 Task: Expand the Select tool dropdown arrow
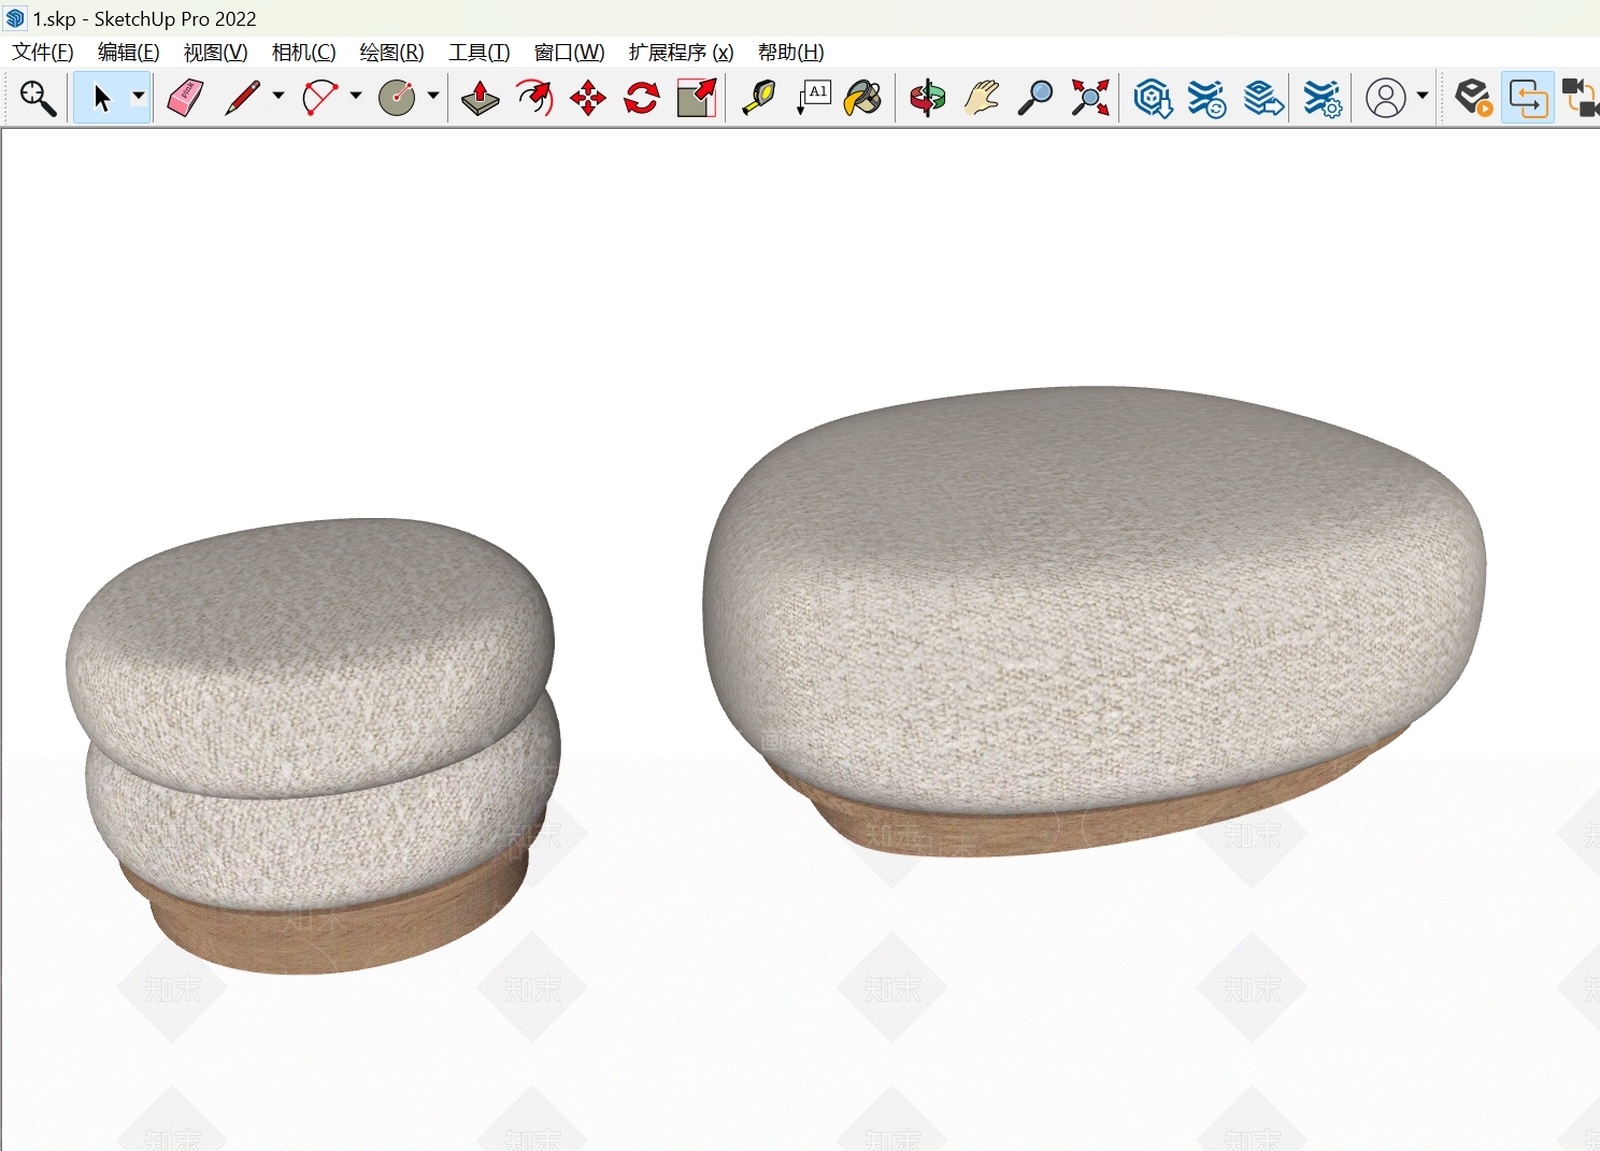pos(139,97)
